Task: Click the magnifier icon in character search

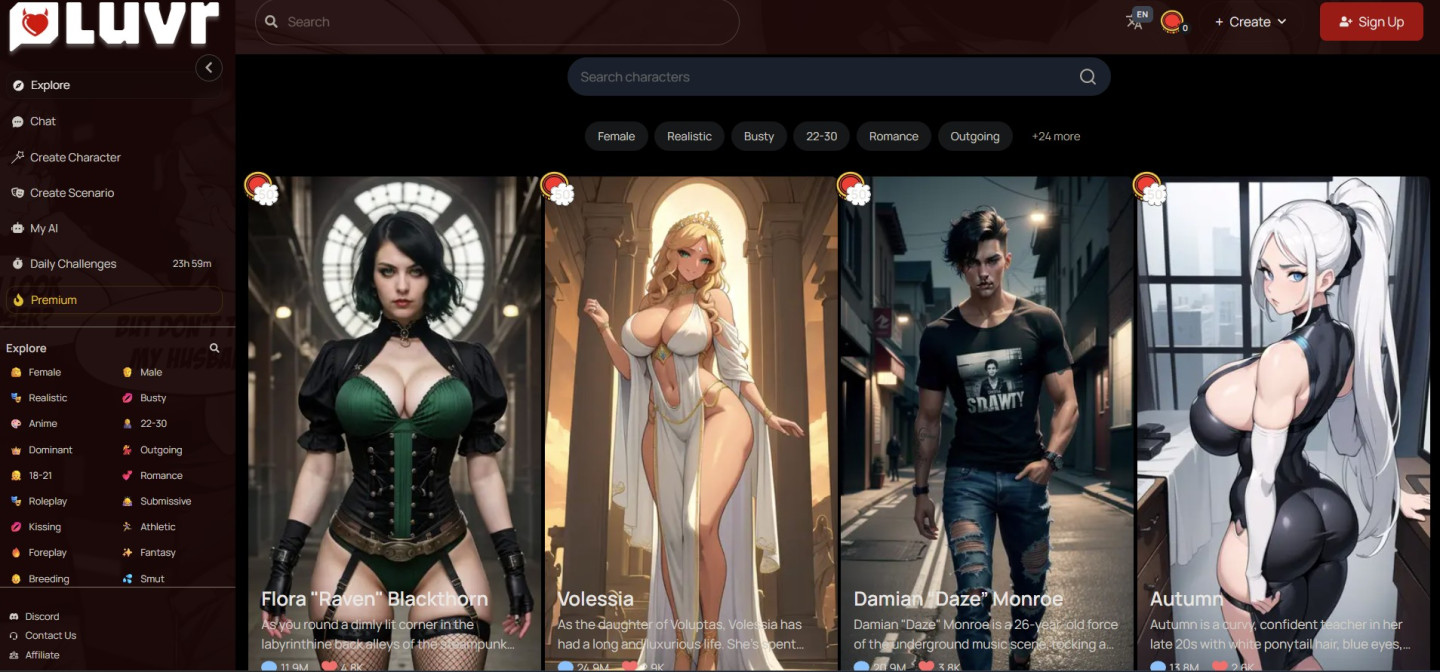Action: (x=1087, y=77)
